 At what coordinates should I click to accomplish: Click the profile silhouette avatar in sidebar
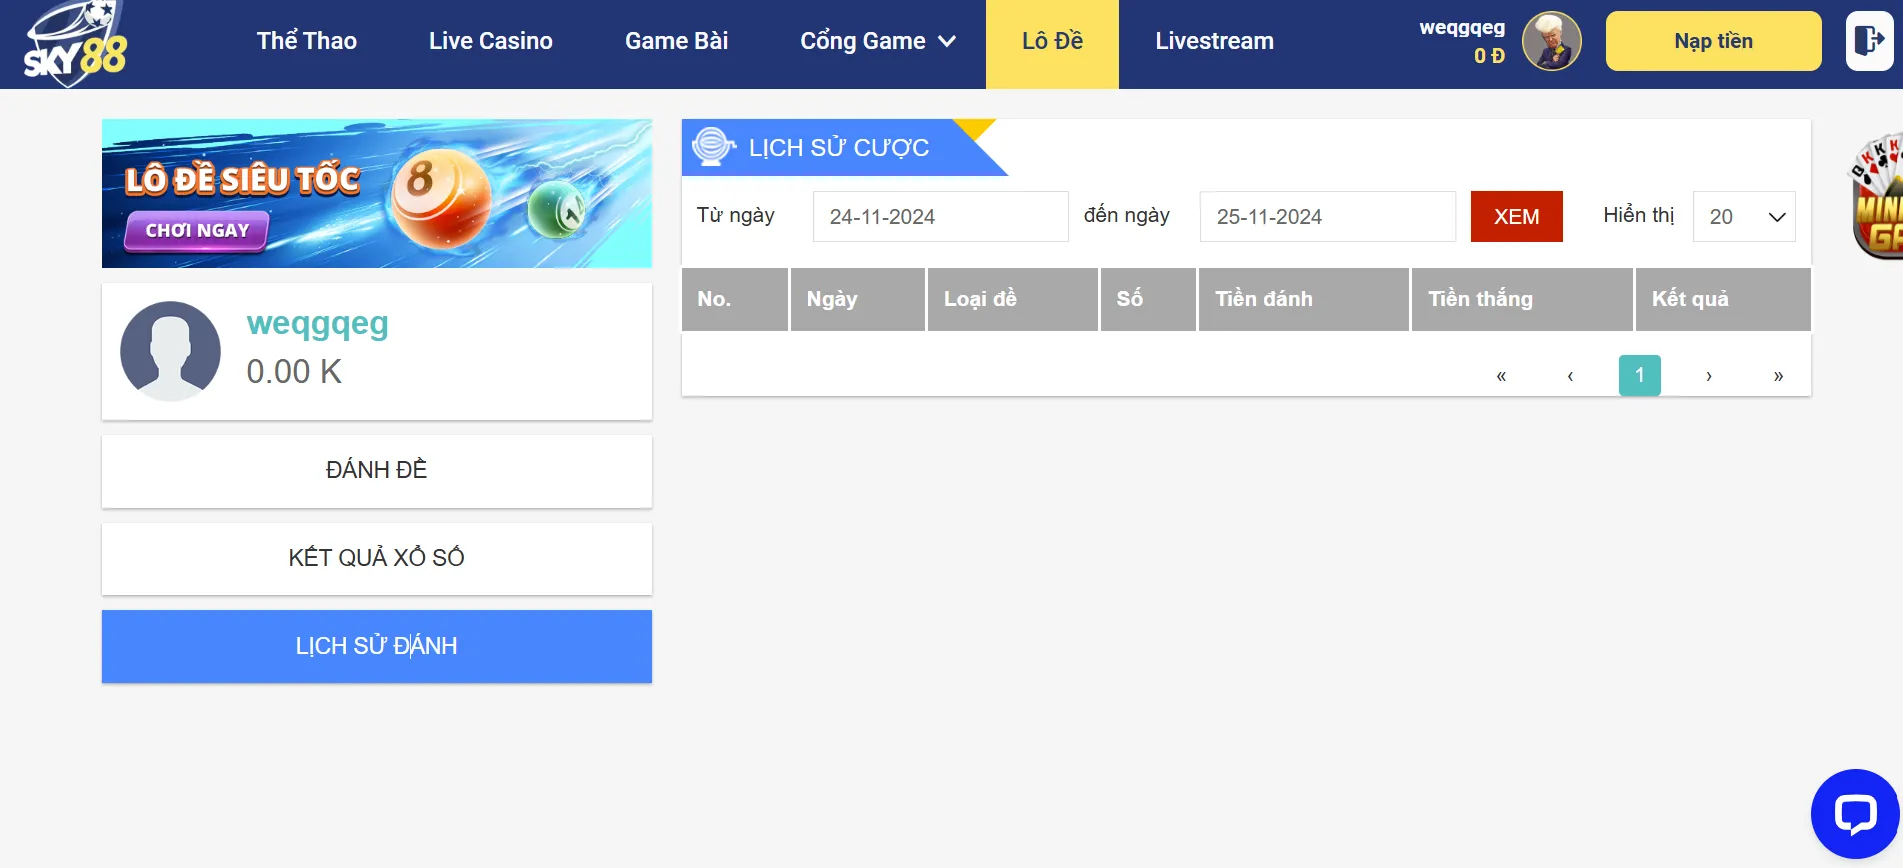click(x=170, y=351)
